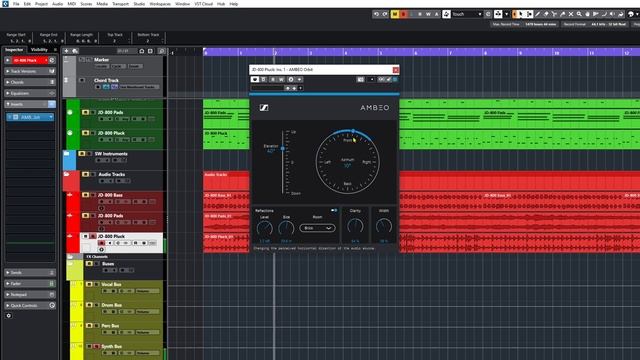Mute the Audio Tracks folder
Viewport: 640px width, 360px height.
pyautogui.click(x=85, y=174)
